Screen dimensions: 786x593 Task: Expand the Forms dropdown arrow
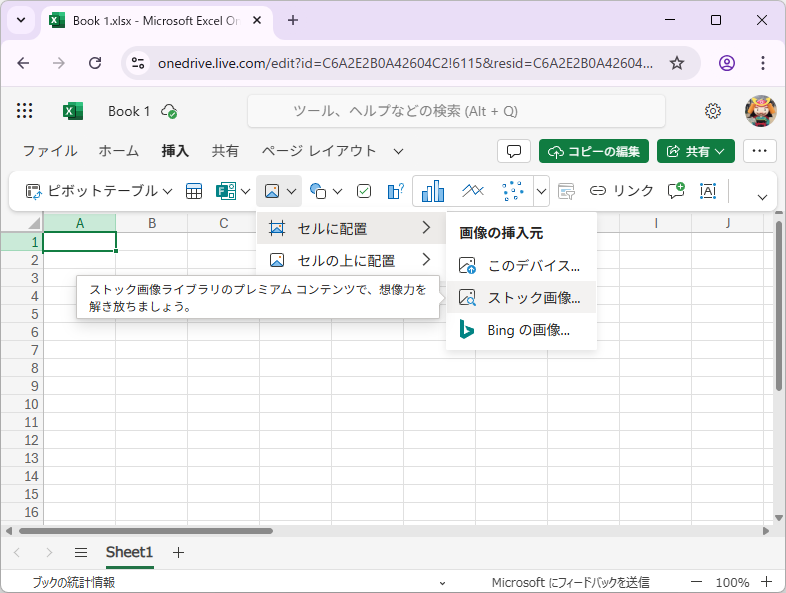click(245, 191)
